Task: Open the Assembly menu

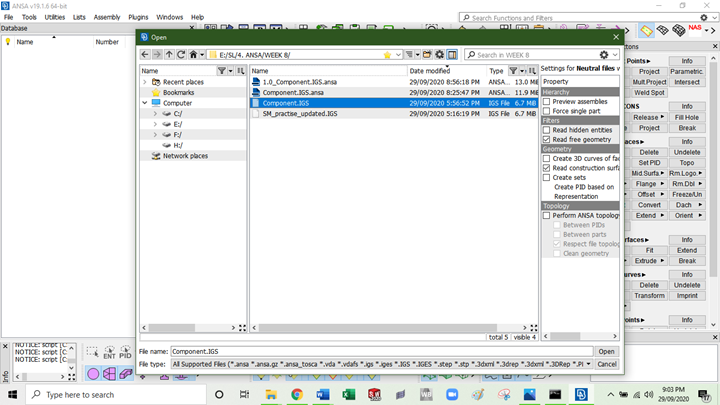Action: (x=107, y=17)
